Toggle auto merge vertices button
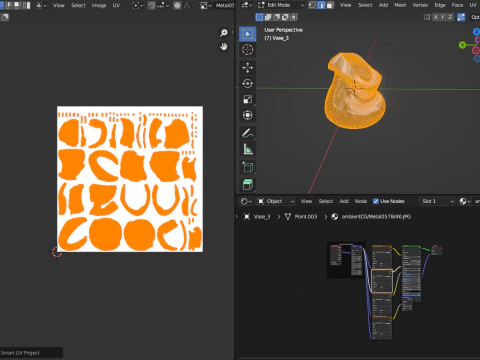 point(461,17)
